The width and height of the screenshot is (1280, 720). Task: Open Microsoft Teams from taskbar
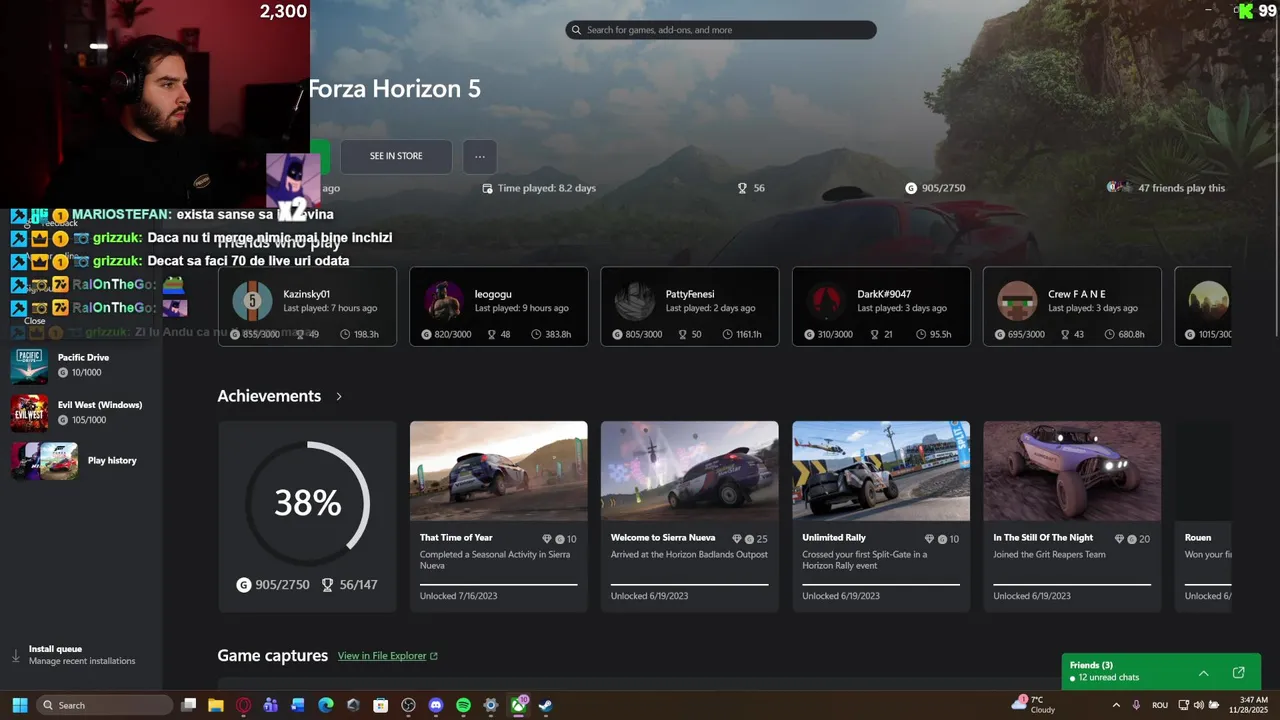click(270, 705)
